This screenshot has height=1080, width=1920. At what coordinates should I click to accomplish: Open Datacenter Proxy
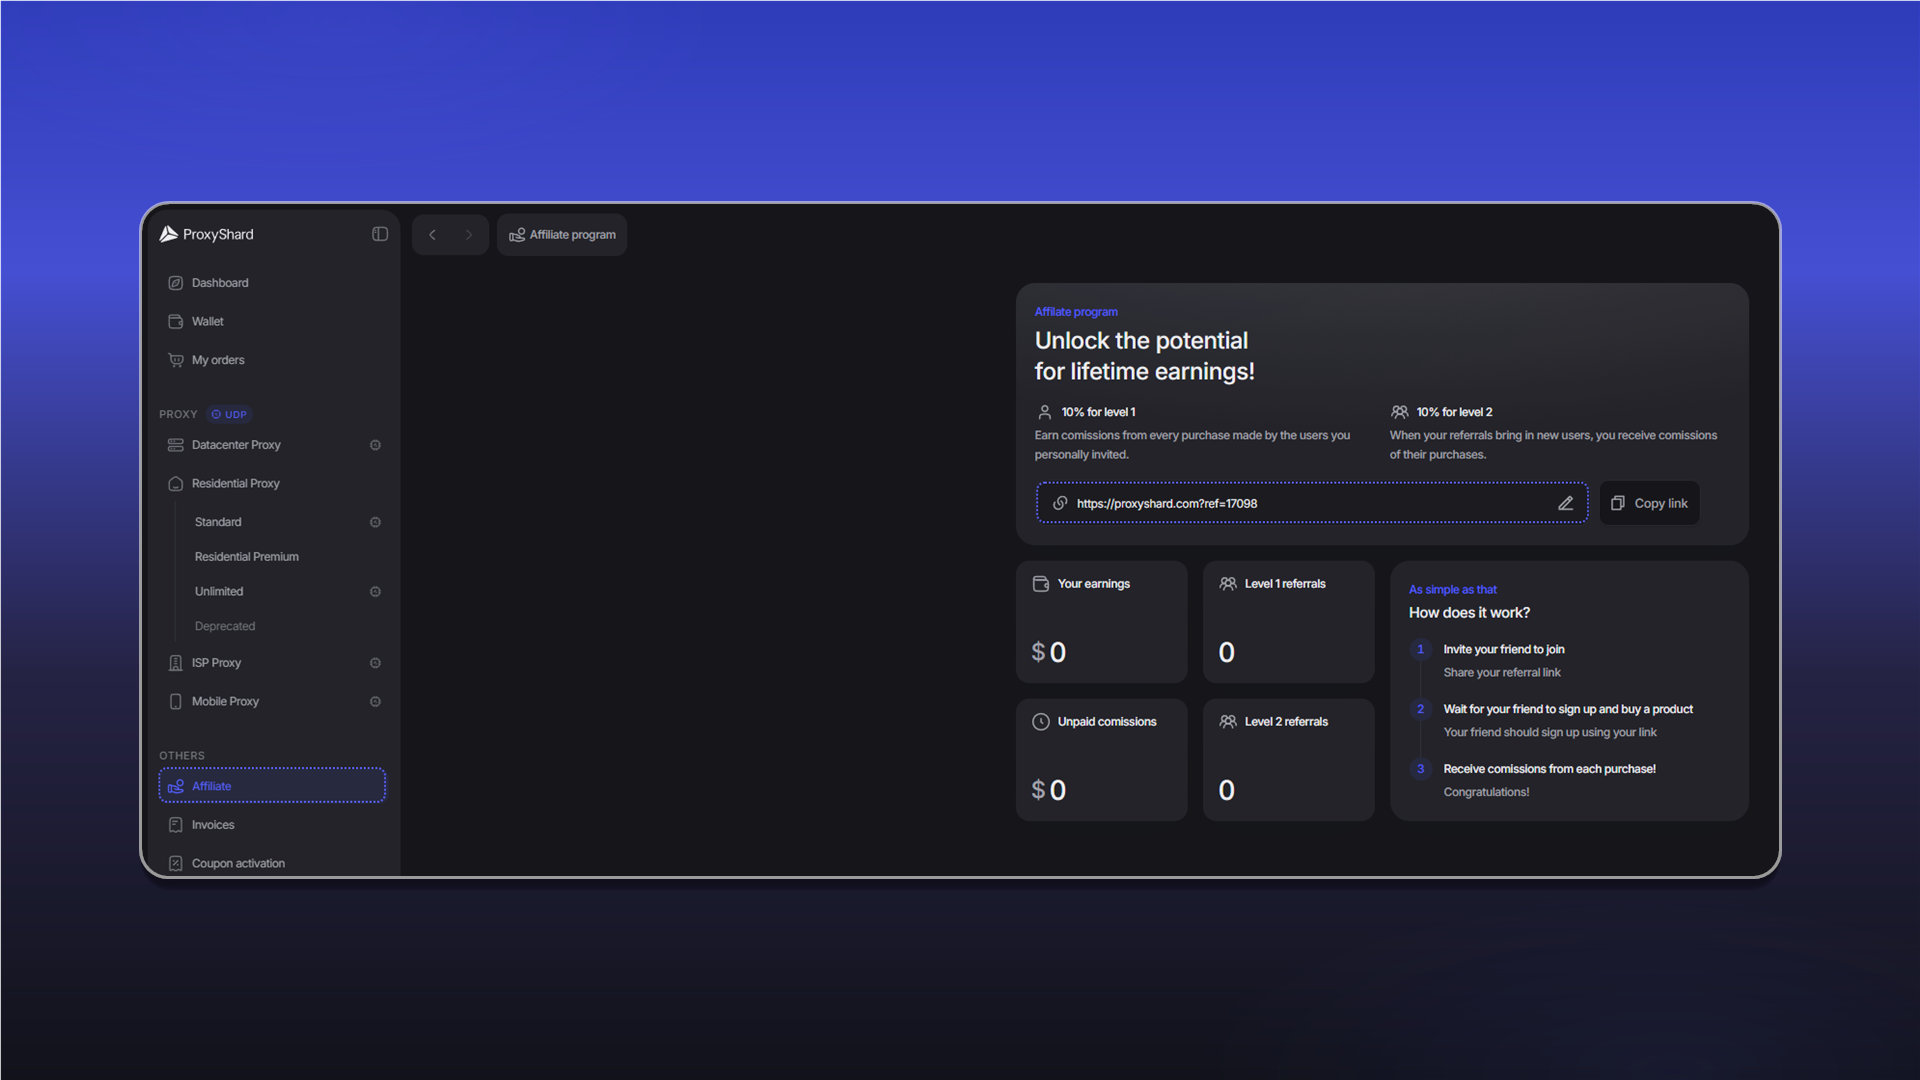click(x=236, y=445)
